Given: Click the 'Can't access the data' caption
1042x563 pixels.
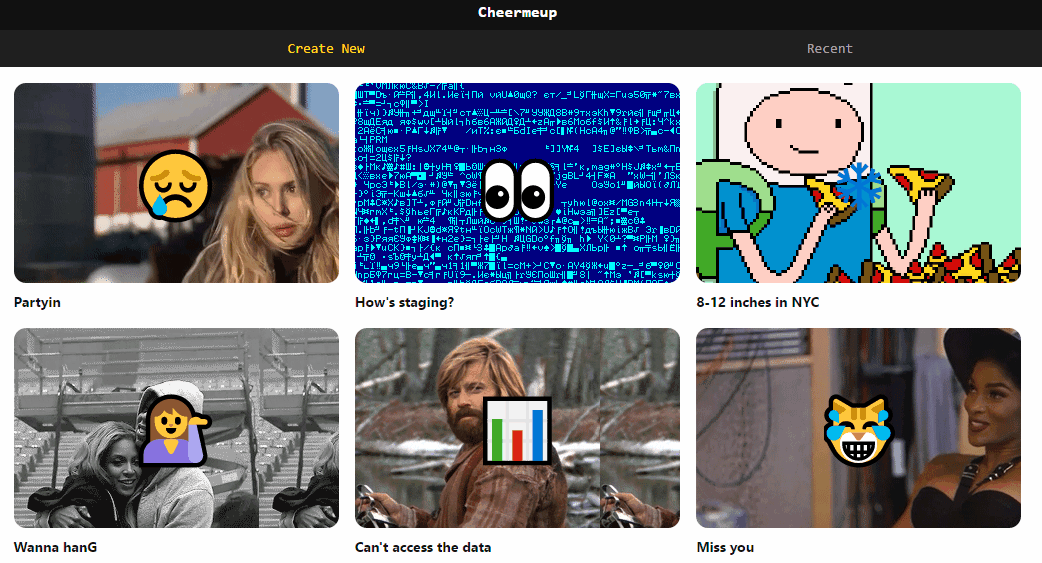Looking at the screenshot, I should pos(423,547).
